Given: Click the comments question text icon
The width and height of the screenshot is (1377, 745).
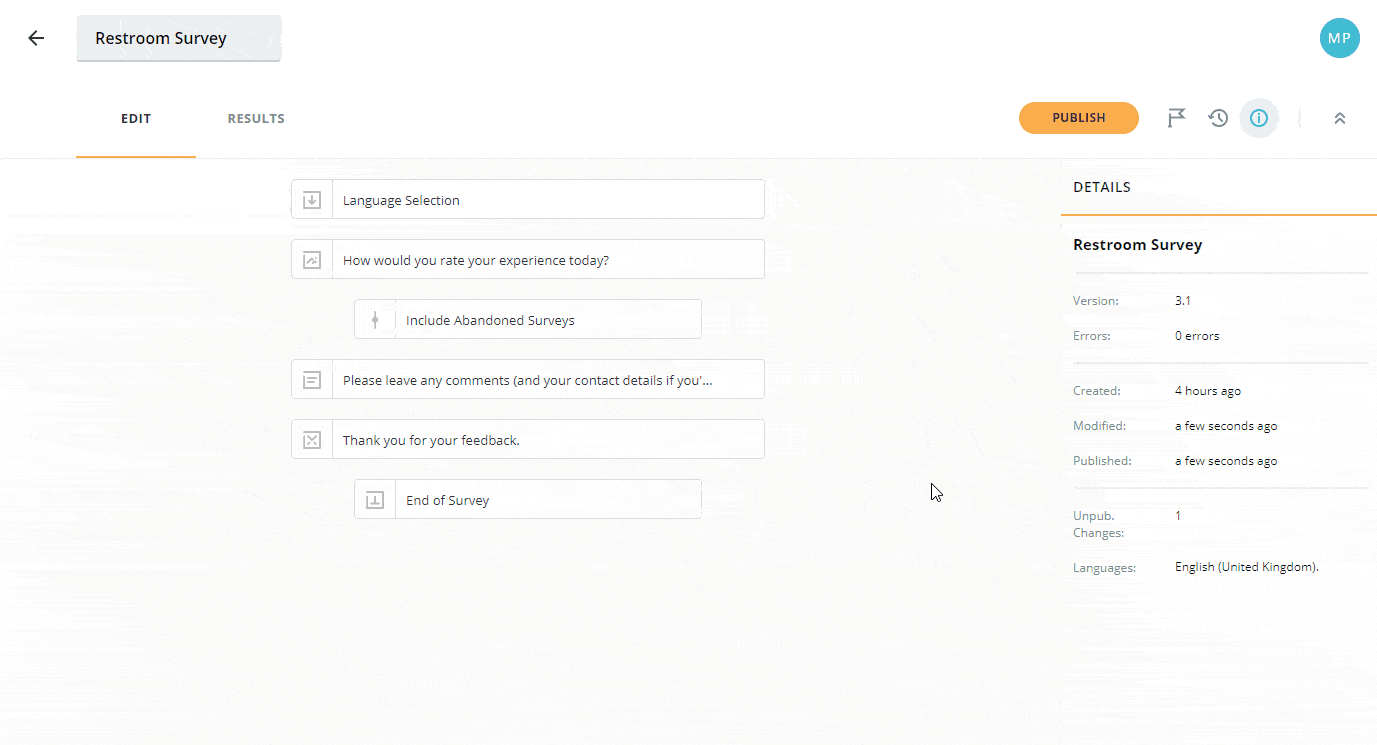Looking at the screenshot, I should 312,380.
